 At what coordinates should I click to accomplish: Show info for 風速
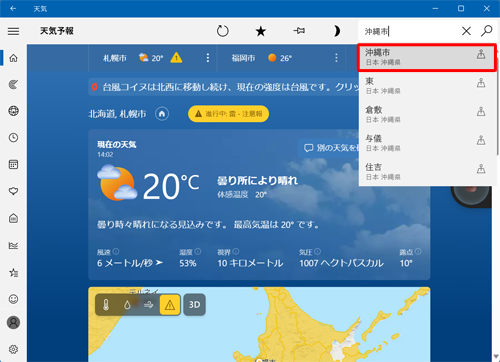[x=116, y=252]
